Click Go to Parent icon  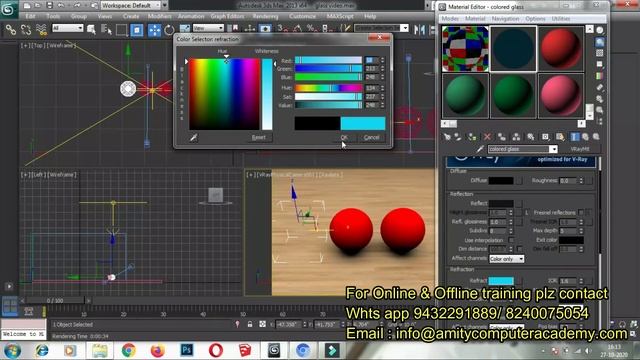(x=585, y=137)
